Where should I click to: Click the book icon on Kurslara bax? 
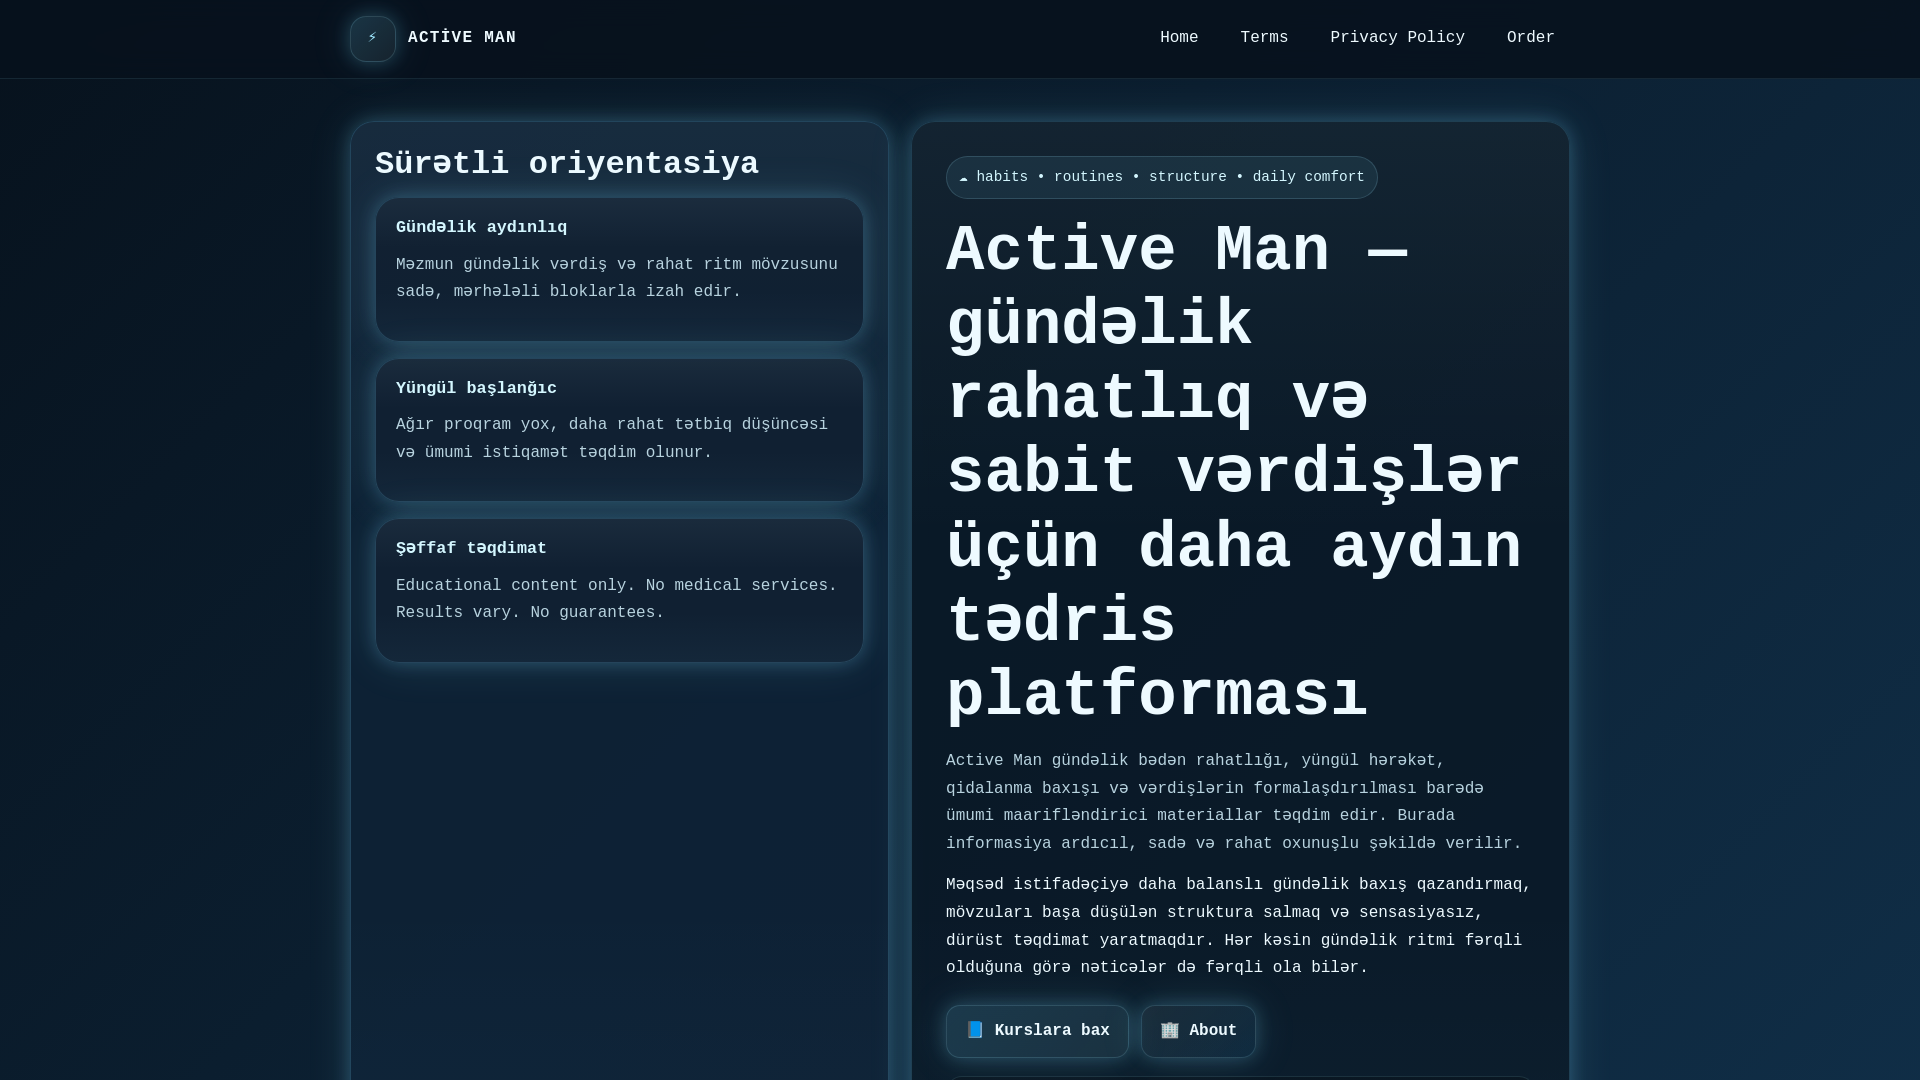click(975, 1030)
